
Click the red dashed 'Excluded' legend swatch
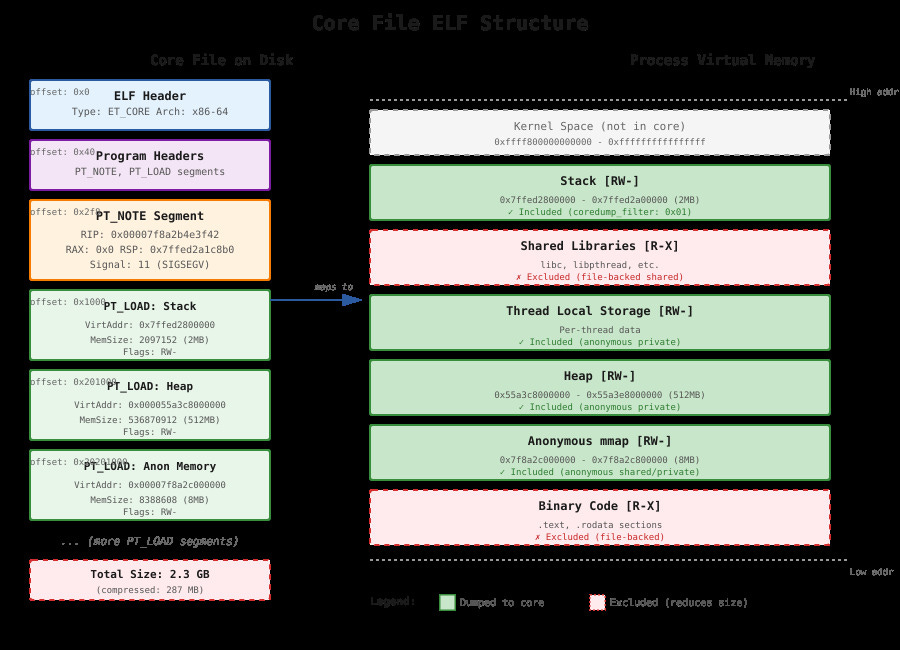pyautogui.click(x=598, y=602)
